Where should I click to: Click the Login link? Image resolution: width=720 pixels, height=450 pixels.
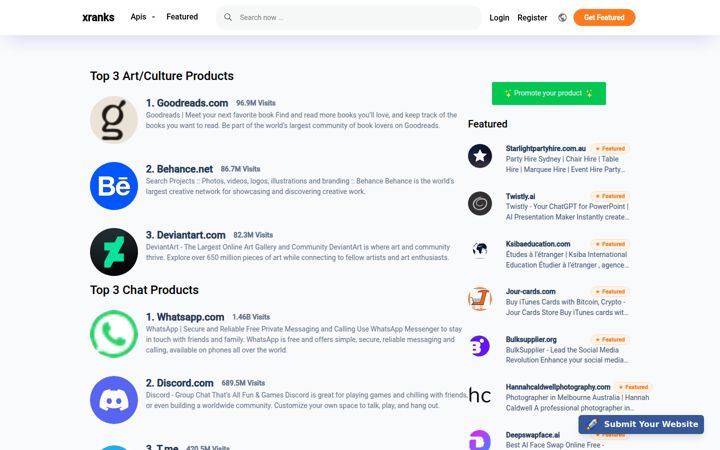tap(499, 17)
